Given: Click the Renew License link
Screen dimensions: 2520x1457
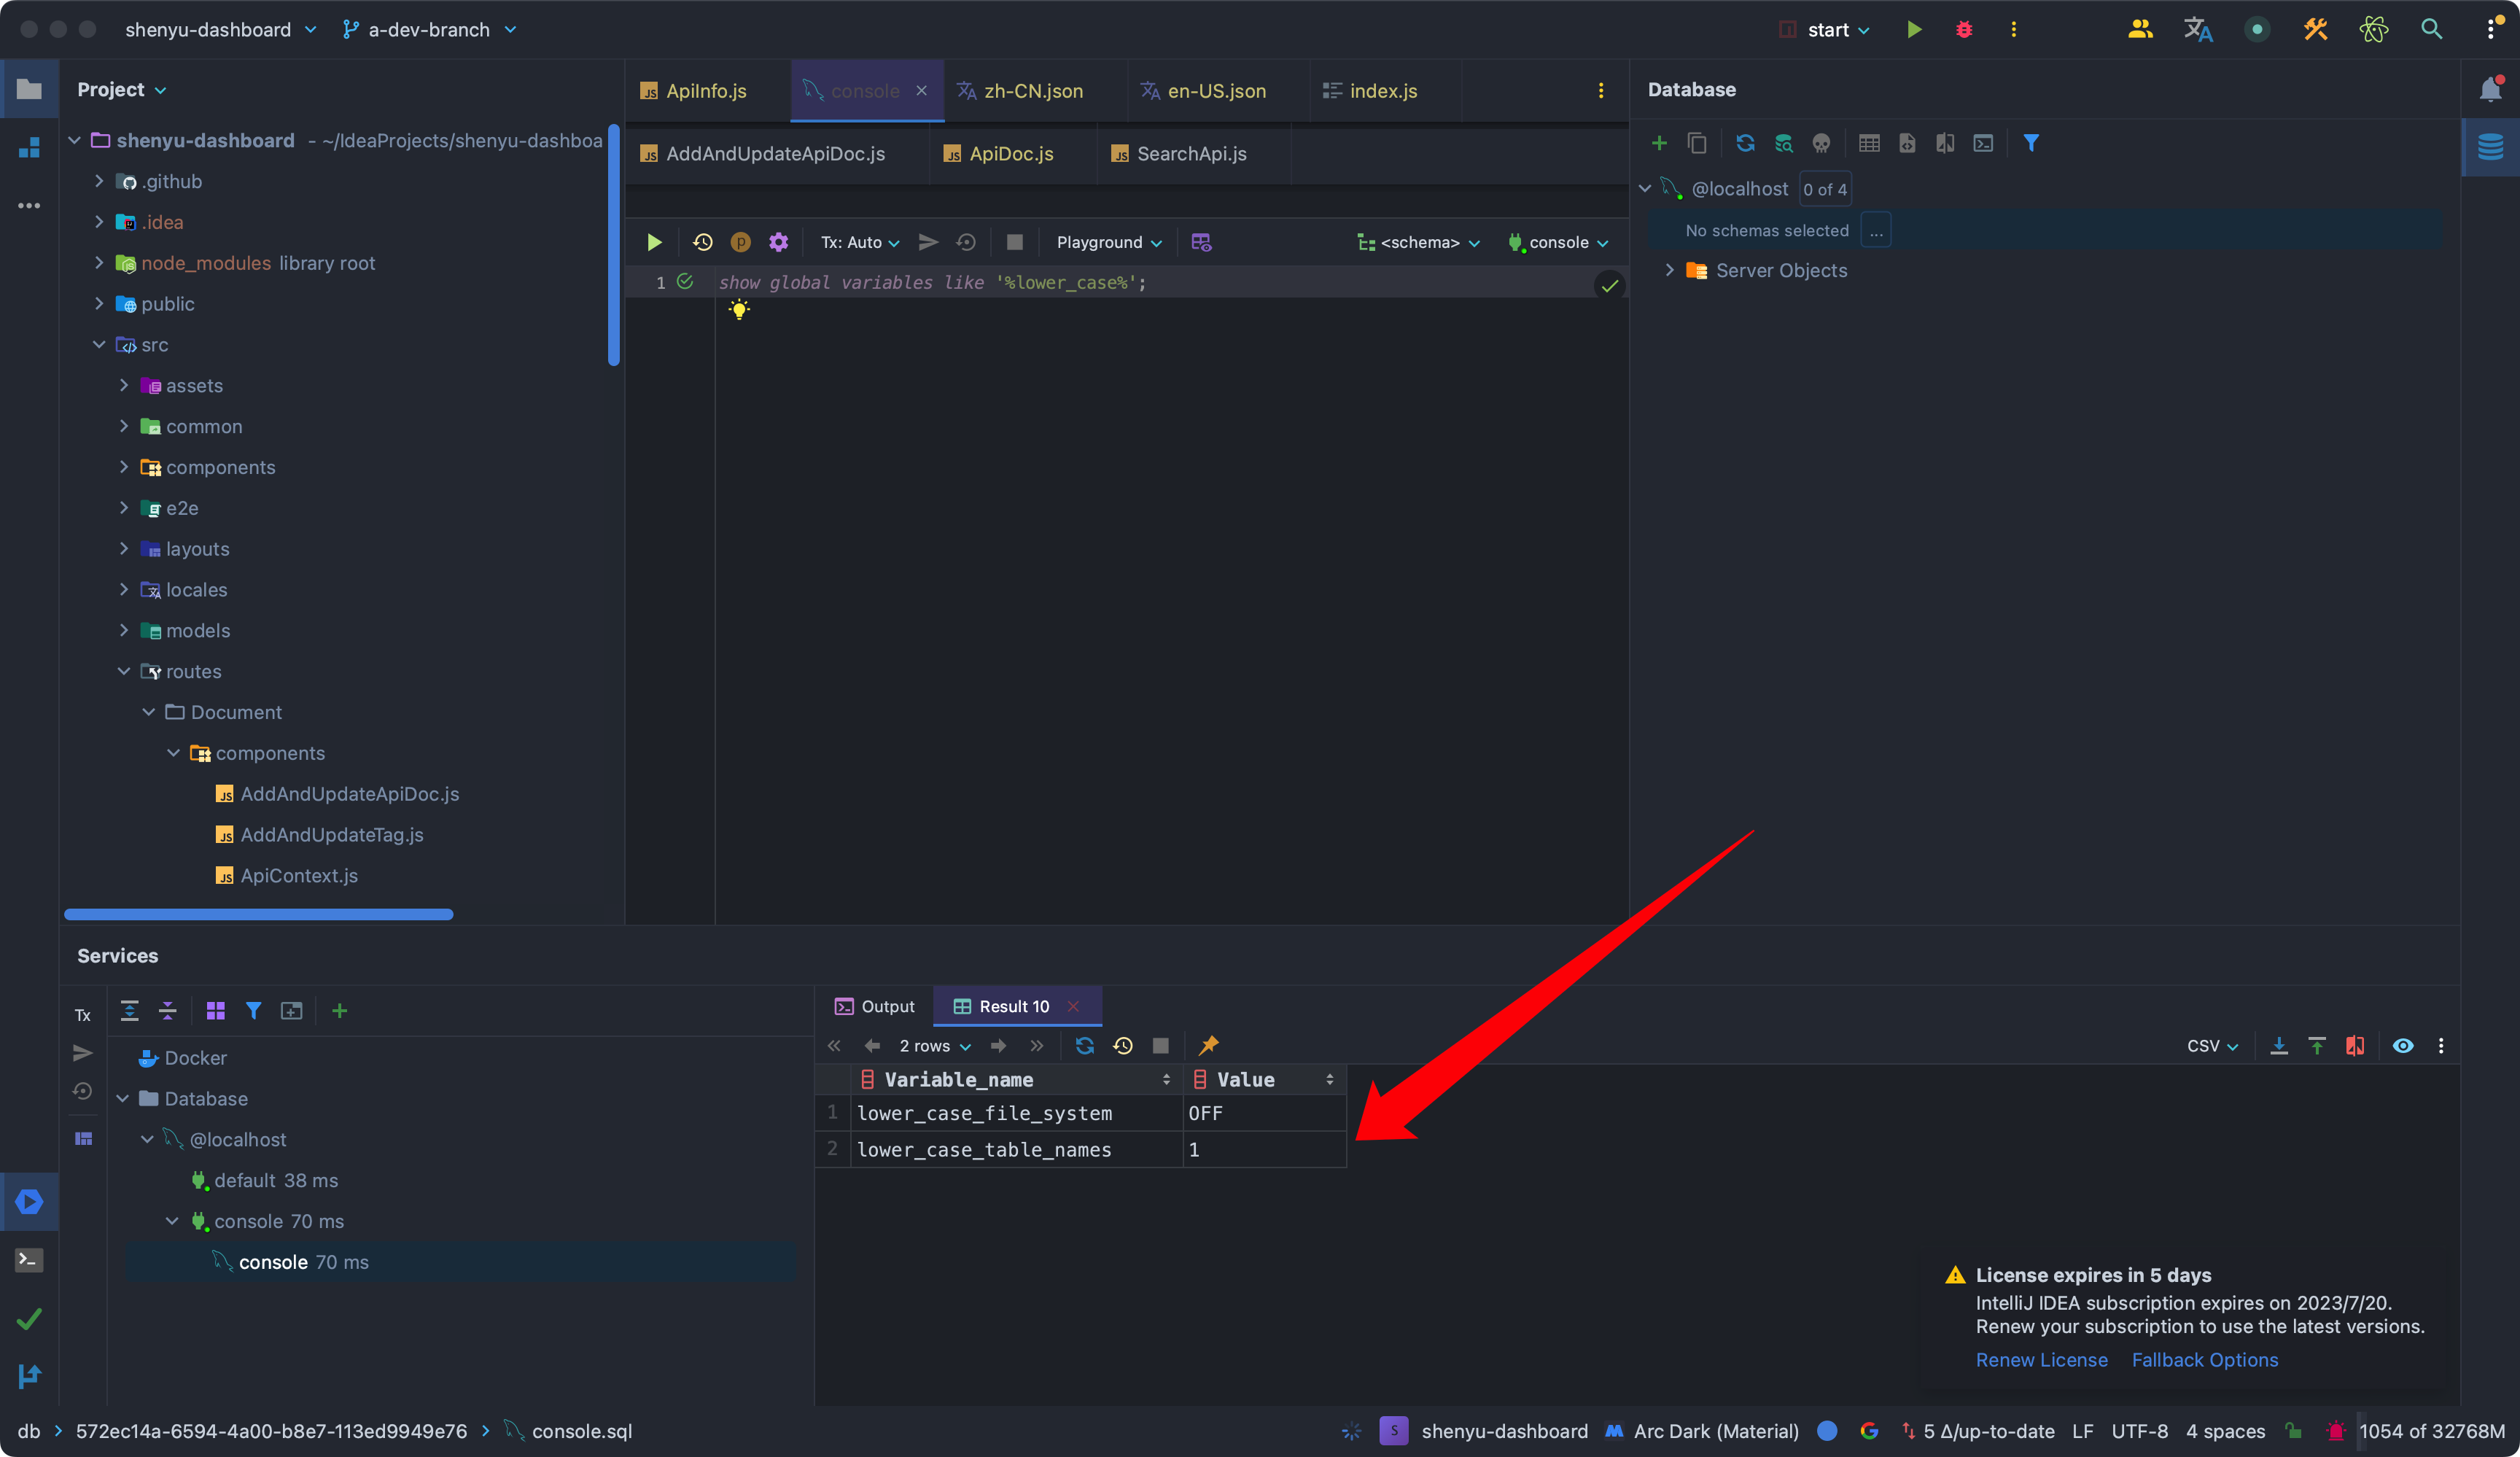Looking at the screenshot, I should click(2041, 1360).
